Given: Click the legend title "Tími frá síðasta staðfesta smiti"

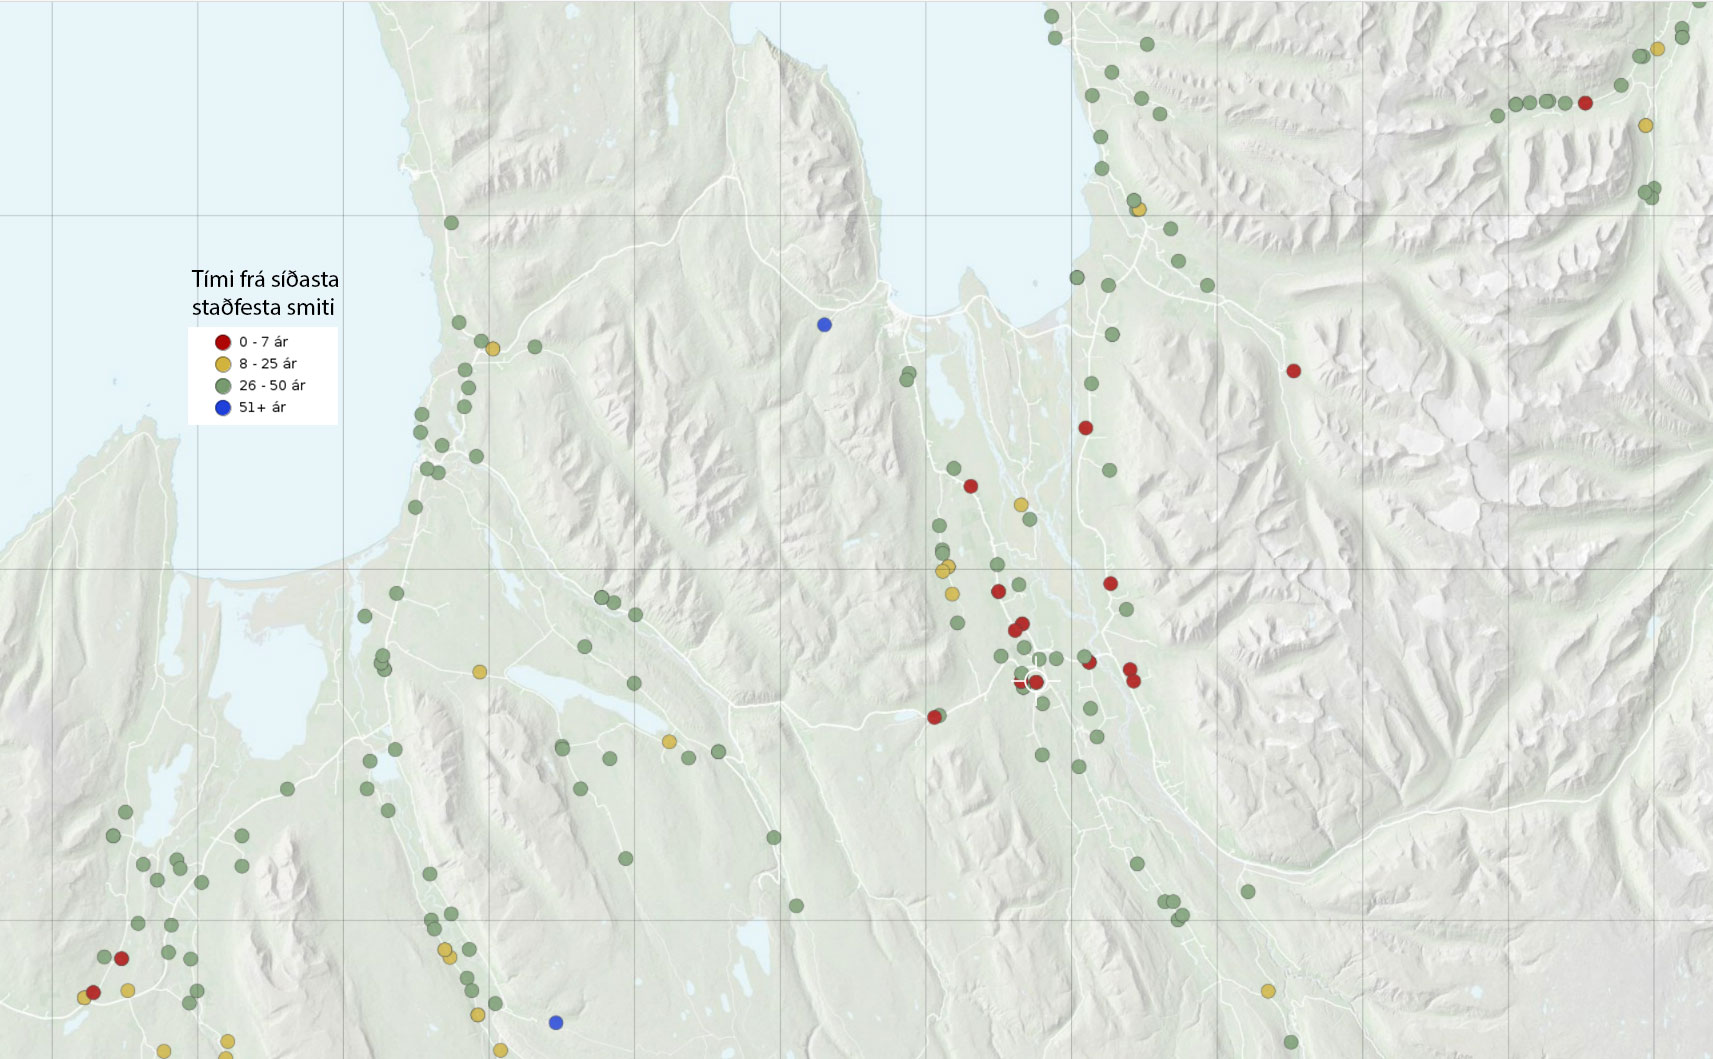Looking at the screenshot, I should pyautogui.click(x=265, y=293).
